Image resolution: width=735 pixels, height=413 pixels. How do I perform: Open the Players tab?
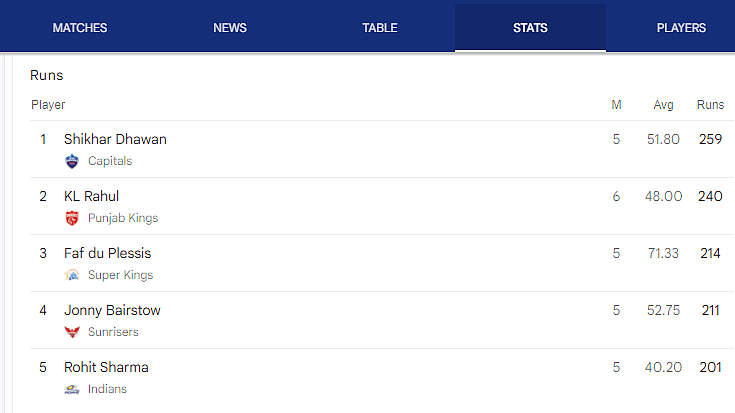pos(681,28)
